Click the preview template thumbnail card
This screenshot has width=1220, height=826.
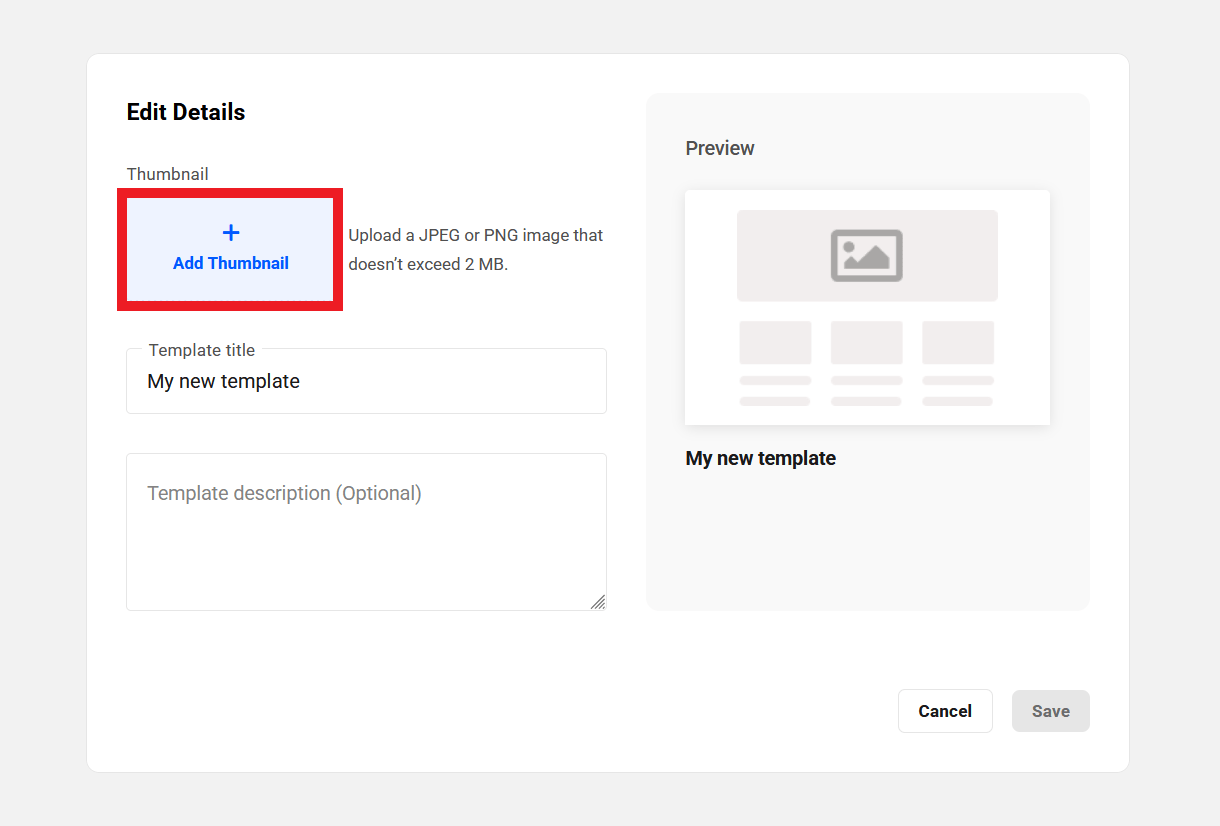[867, 307]
